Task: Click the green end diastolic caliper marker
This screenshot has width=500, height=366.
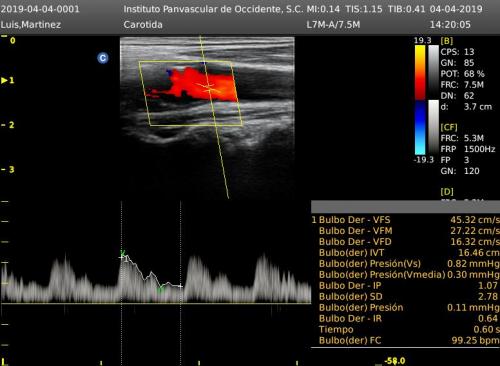Action: pos(161,288)
